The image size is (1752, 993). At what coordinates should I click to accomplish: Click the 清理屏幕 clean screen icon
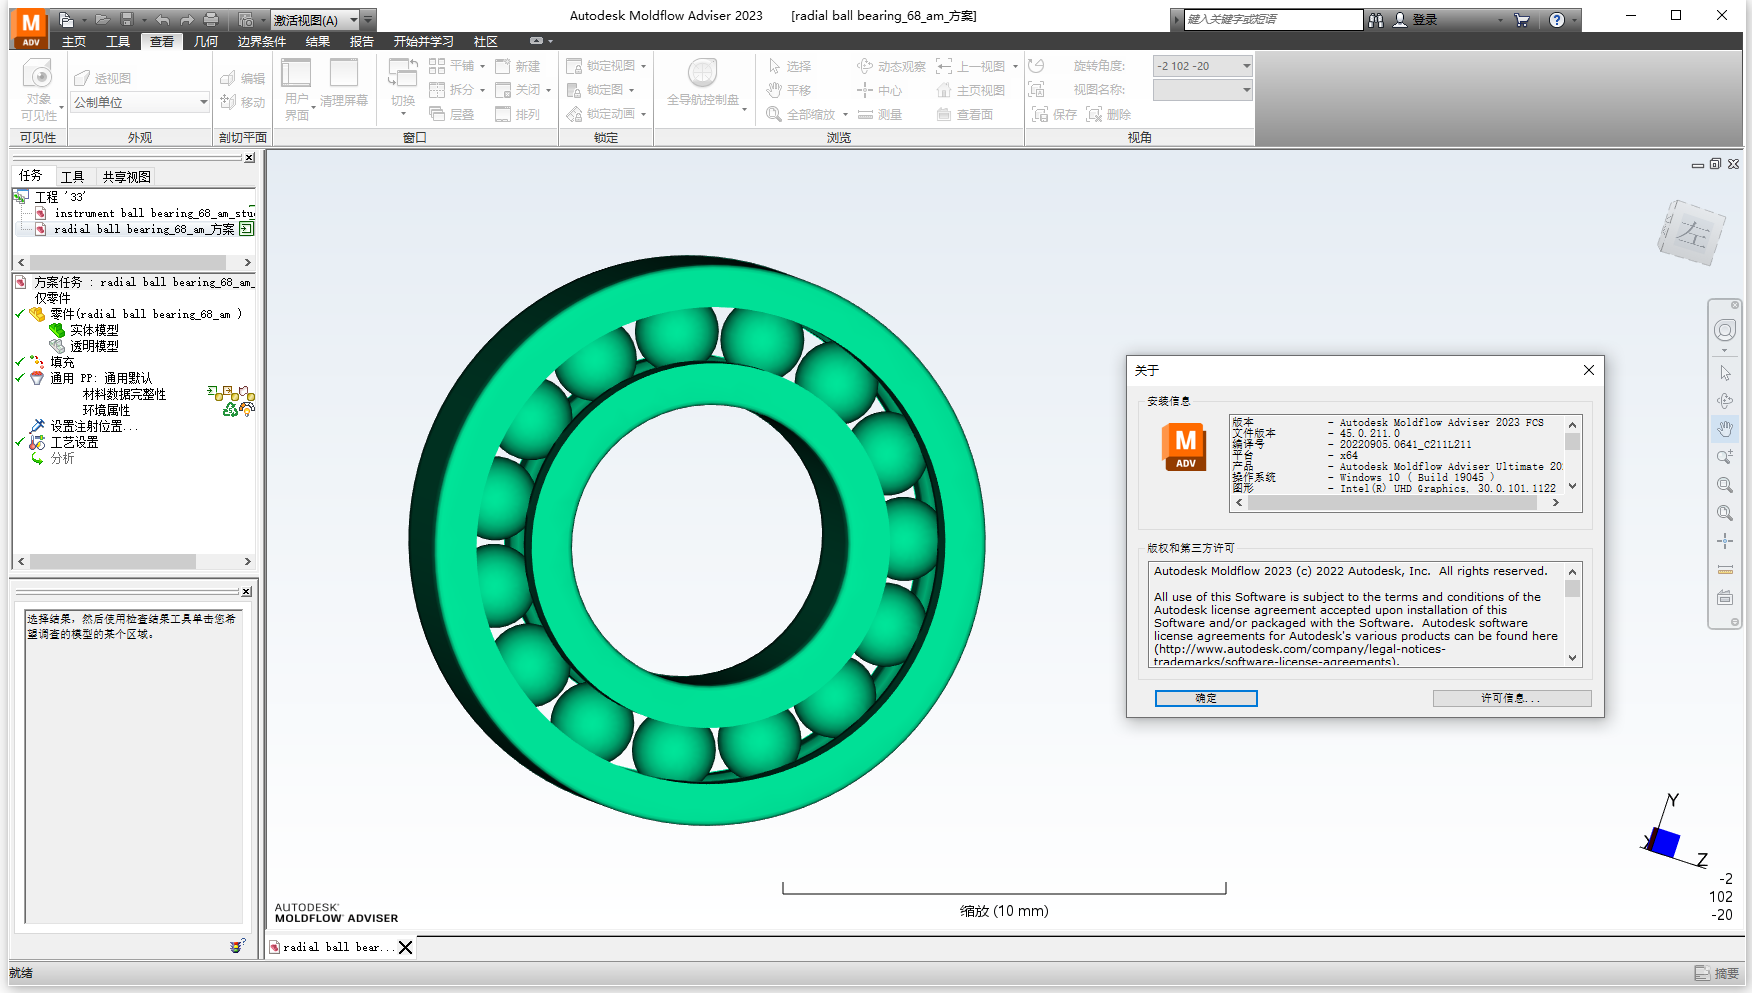point(344,85)
